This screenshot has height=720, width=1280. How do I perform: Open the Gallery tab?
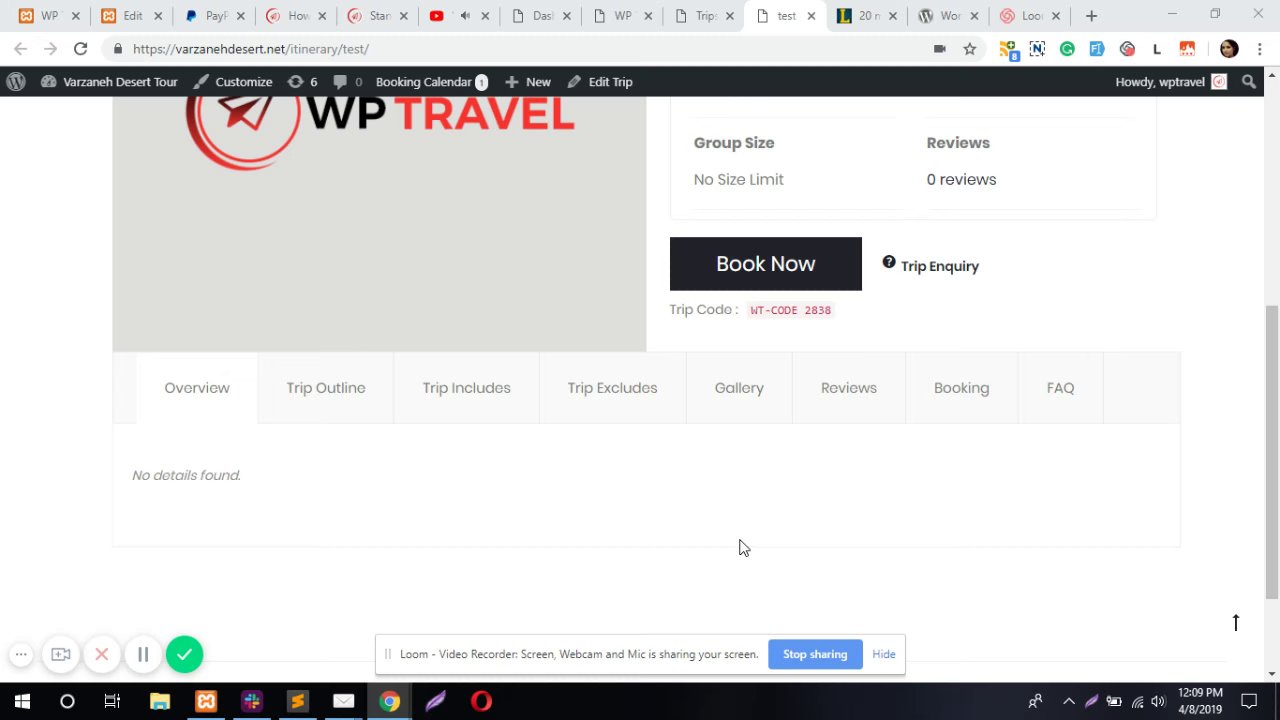click(739, 388)
